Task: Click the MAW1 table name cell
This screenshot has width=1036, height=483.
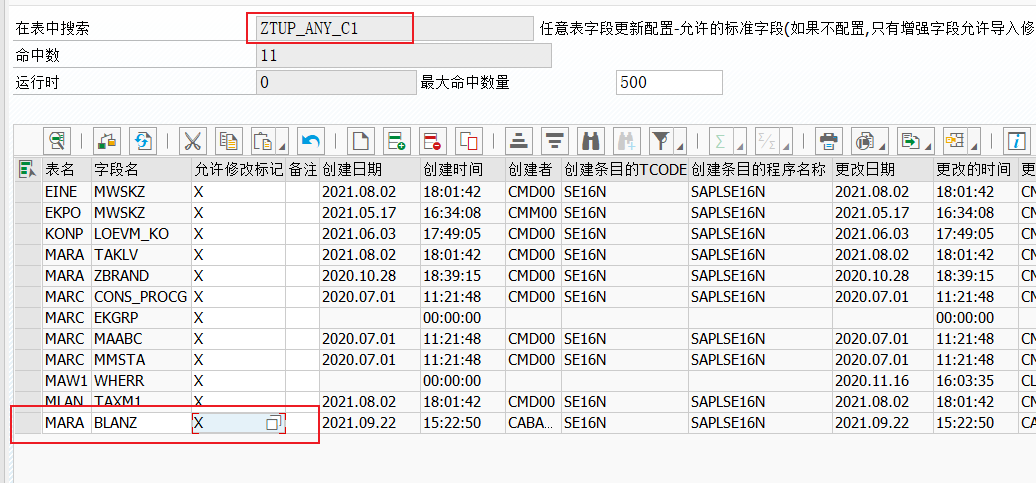Action: [x=67, y=381]
